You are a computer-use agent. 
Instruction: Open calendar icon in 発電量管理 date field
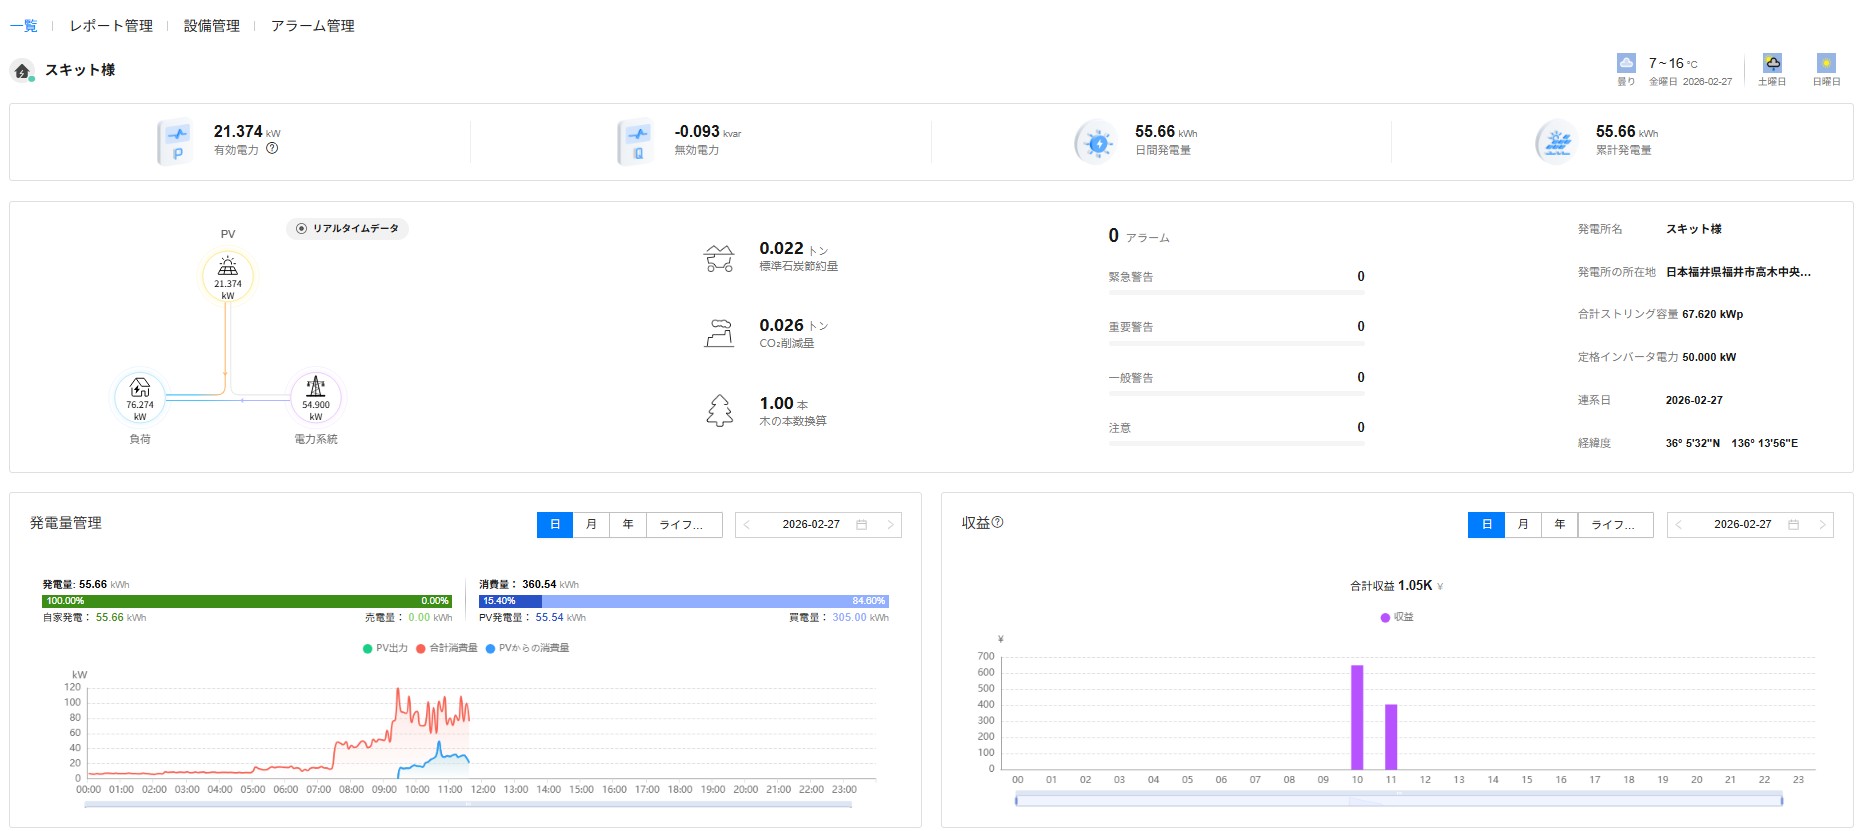click(x=861, y=525)
